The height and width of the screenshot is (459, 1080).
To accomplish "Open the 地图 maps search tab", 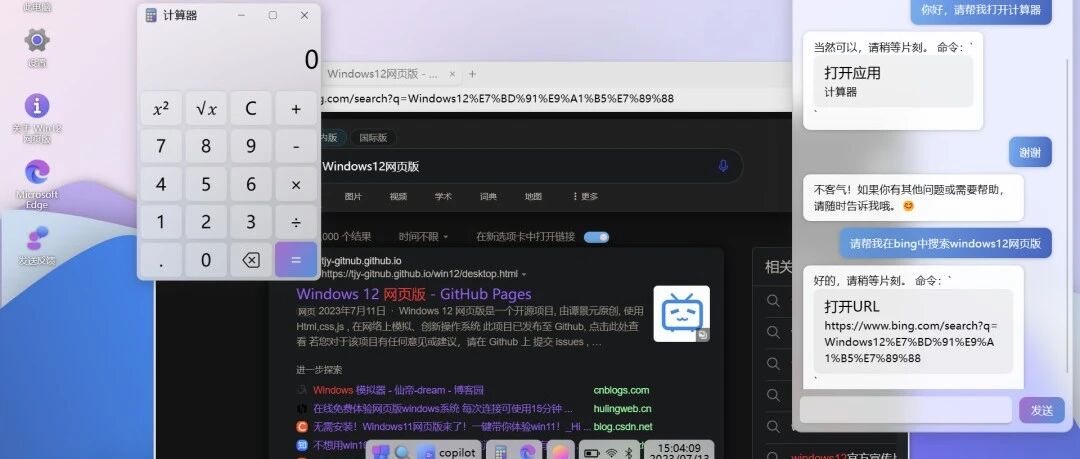I will pyautogui.click(x=533, y=196).
